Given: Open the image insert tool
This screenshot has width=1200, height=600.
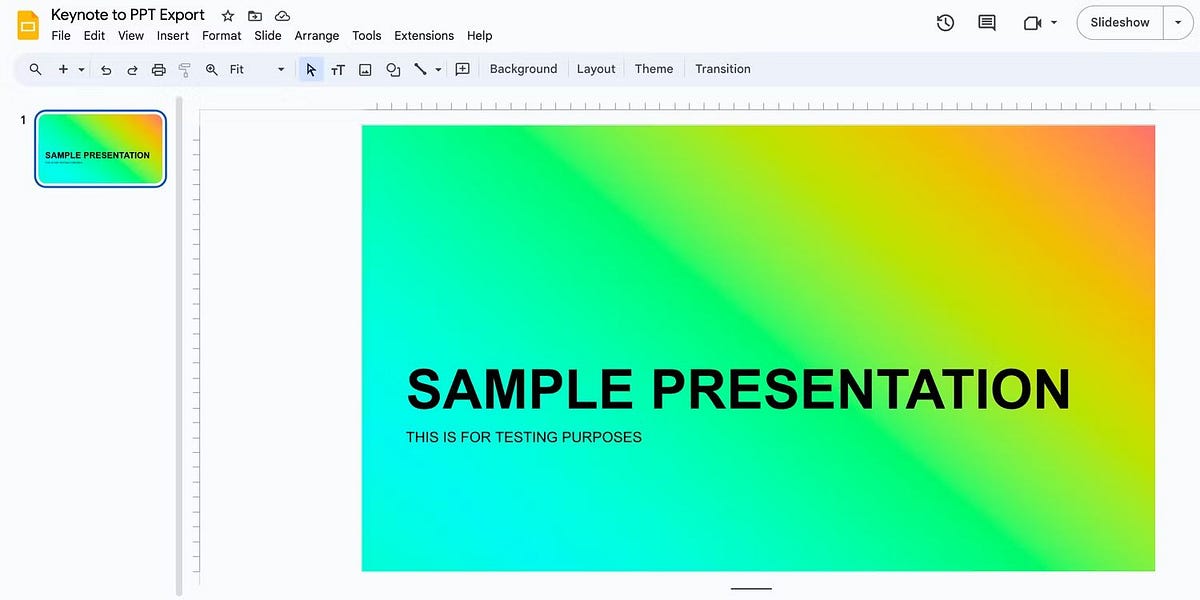Looking at the screenshot, I should [365, 69].
